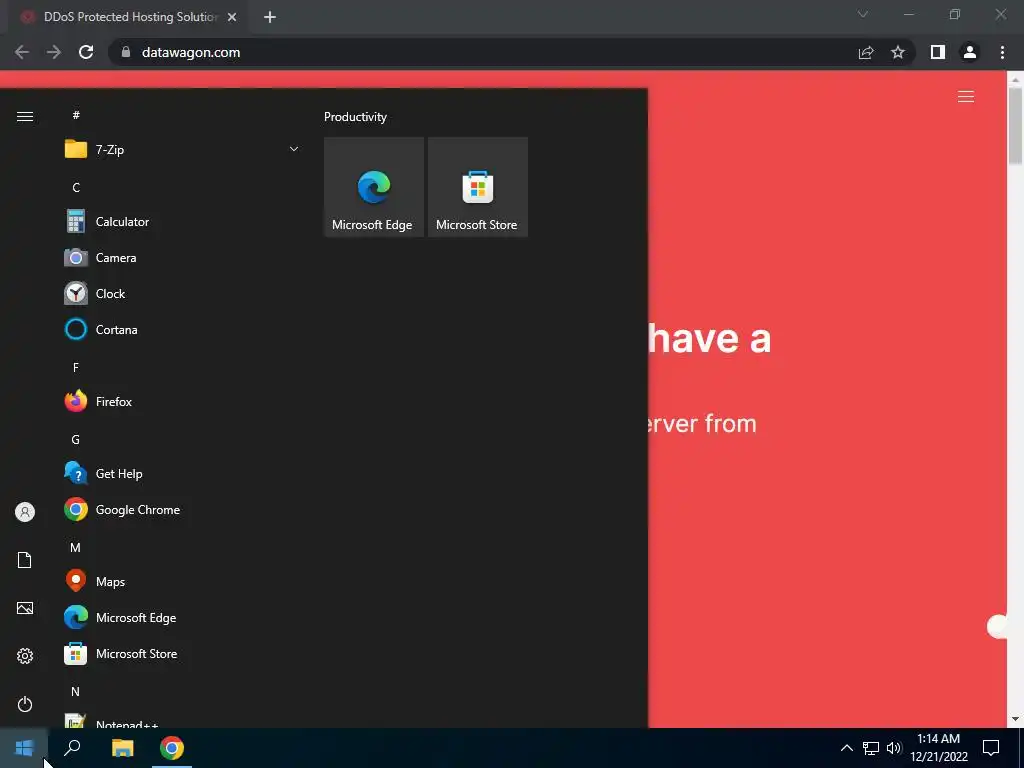Close the DDoS Protected Hosting tab
The width and height of the screenshot is (1024, 768).
point(232,17)
